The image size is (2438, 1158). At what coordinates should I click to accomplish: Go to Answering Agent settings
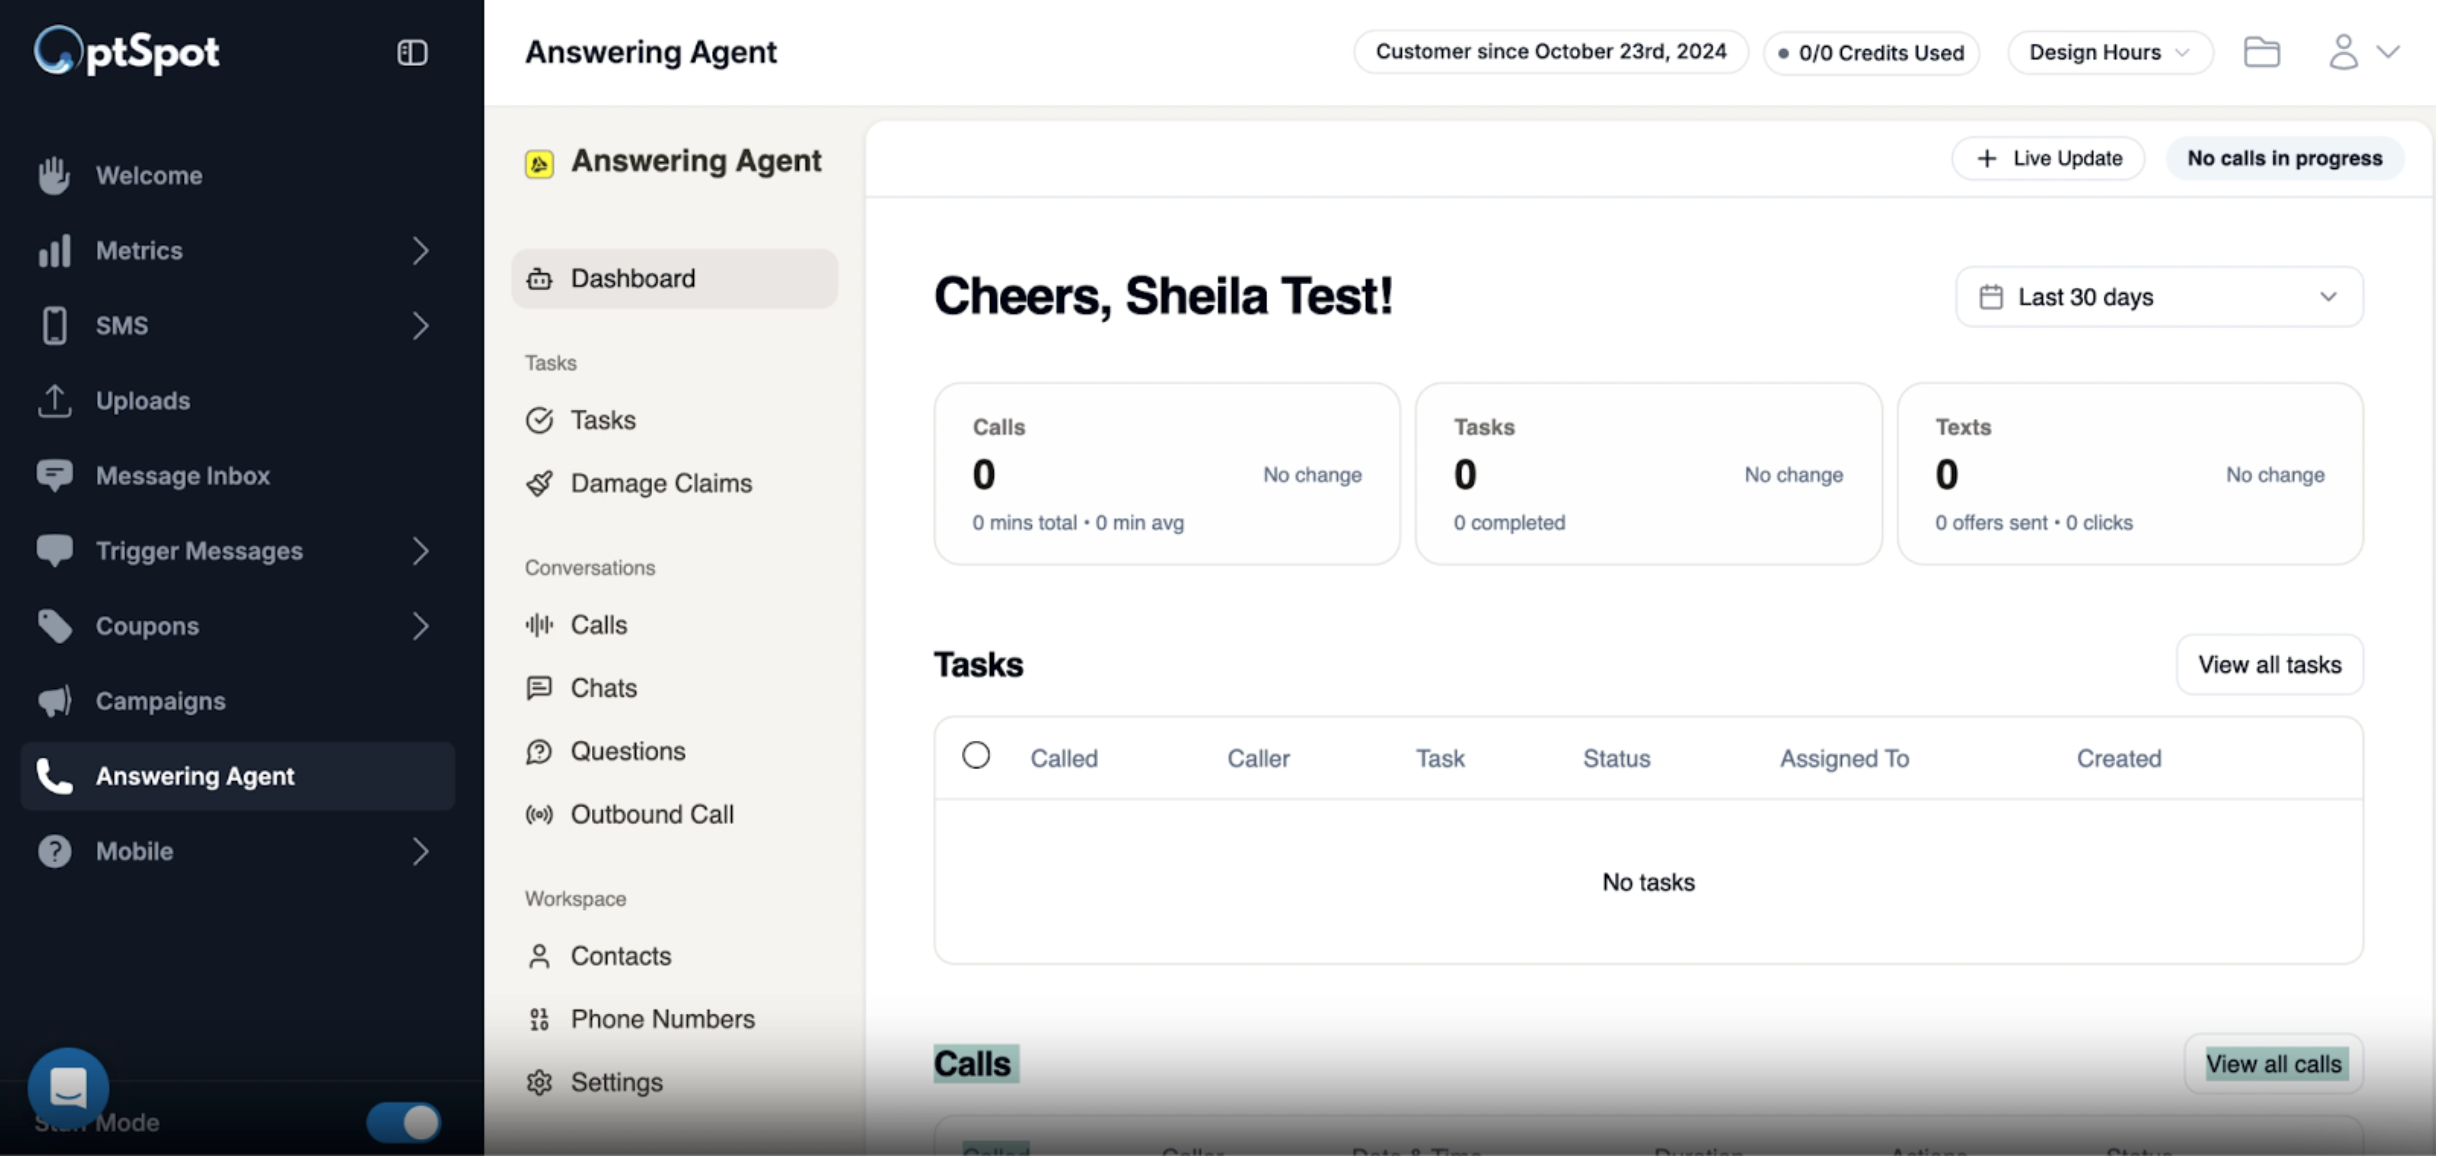click(x=615, y=1081)
